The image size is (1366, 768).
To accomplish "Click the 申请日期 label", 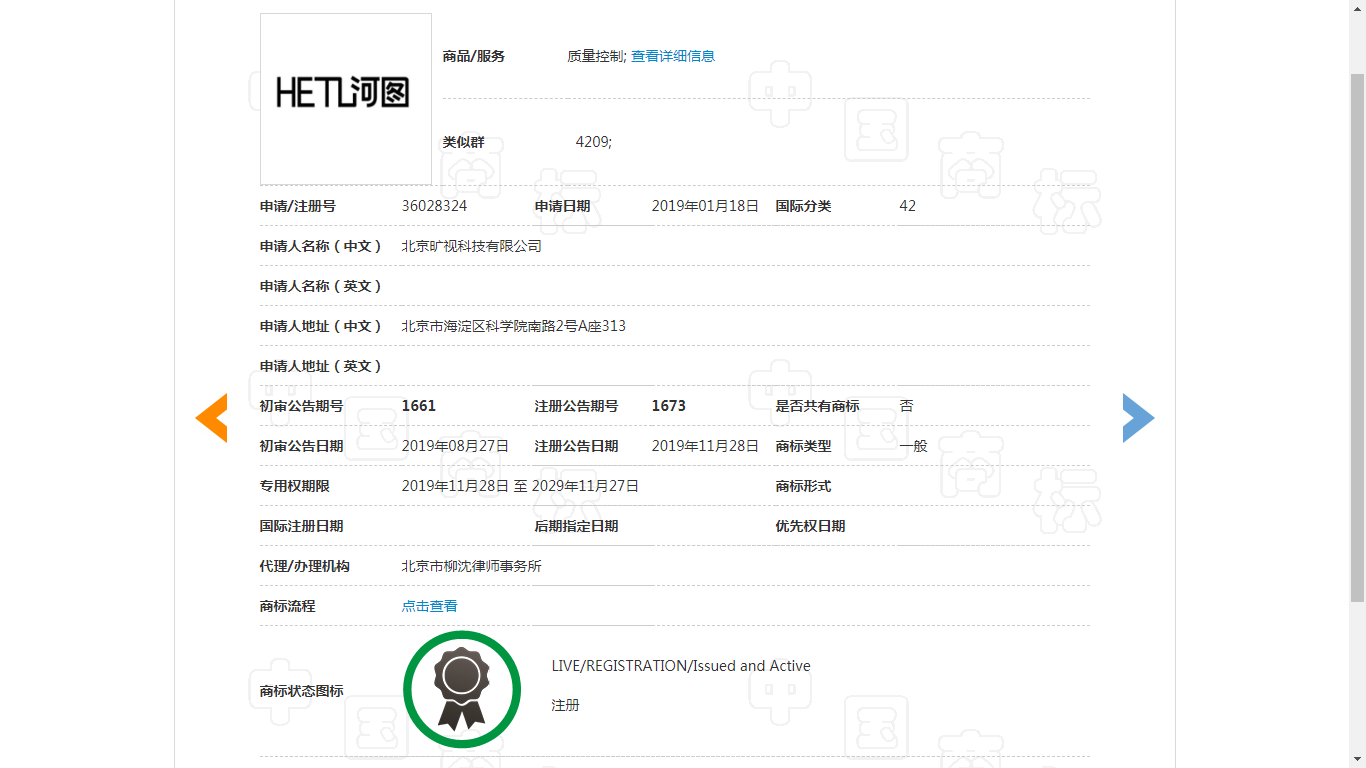I will point(563,206).
